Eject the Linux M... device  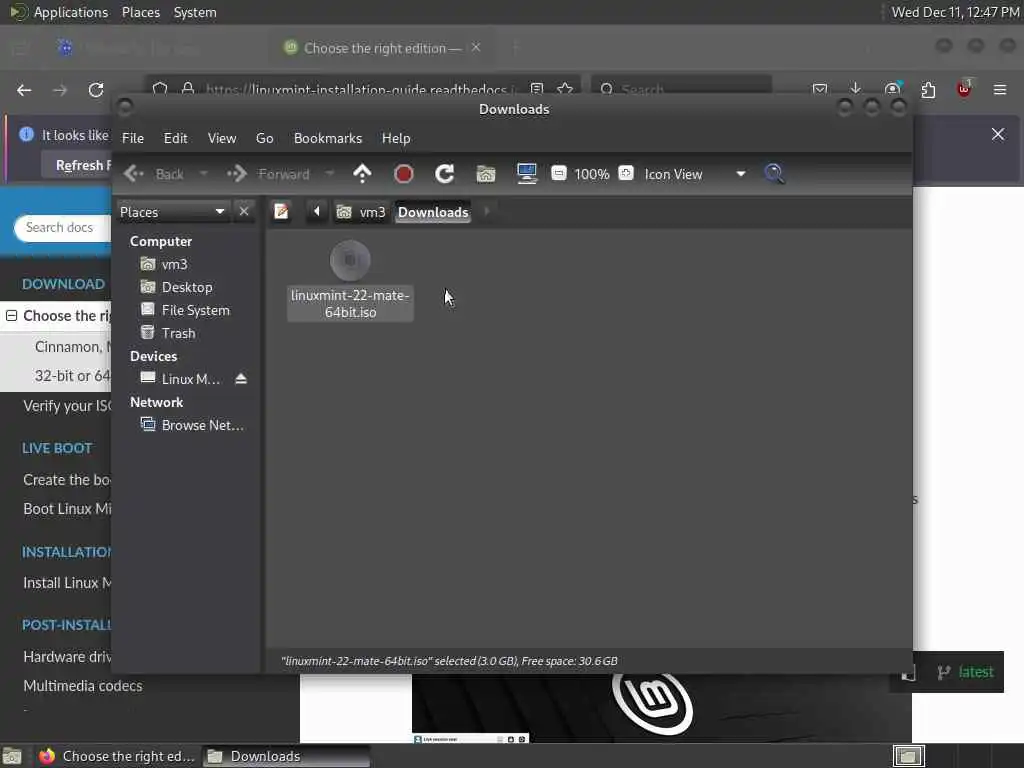[241, 379]
